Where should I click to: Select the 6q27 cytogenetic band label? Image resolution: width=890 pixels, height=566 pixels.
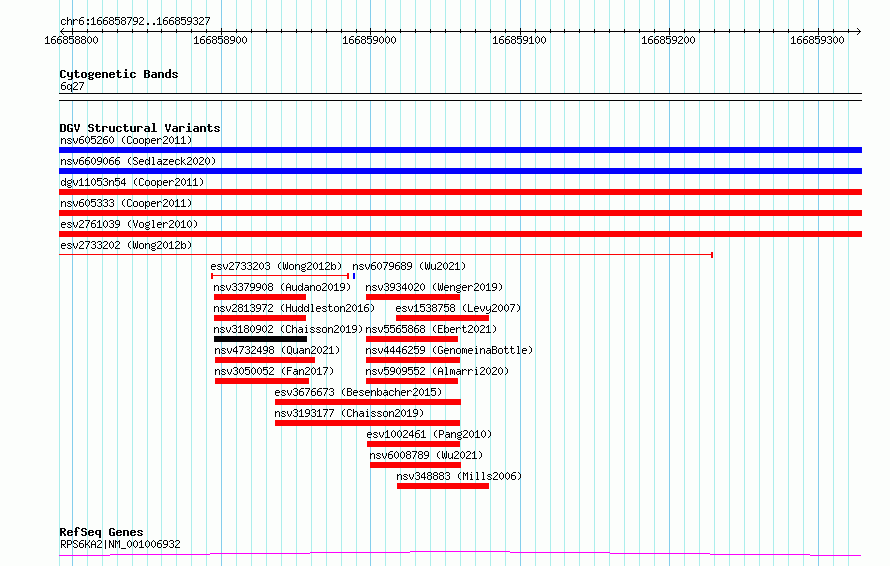click(x=72, y=86)
